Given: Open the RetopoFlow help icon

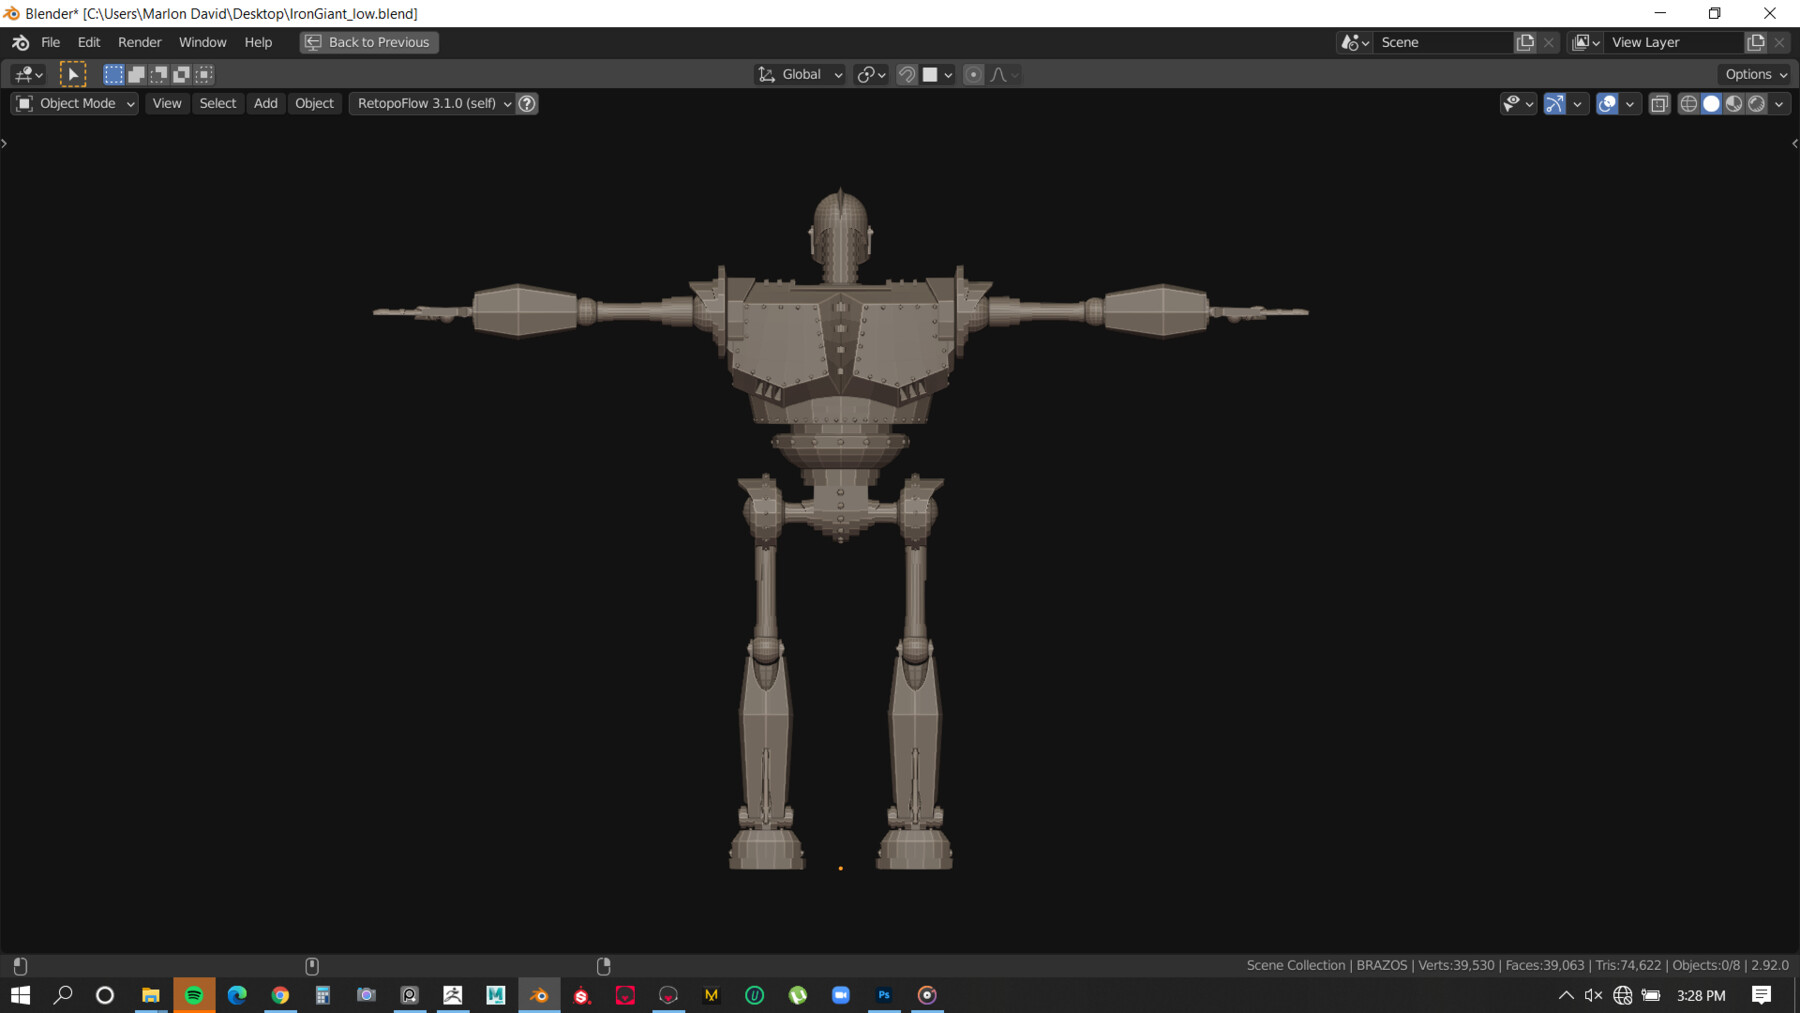Looking at the screenshot, I should tap(527, 103).
